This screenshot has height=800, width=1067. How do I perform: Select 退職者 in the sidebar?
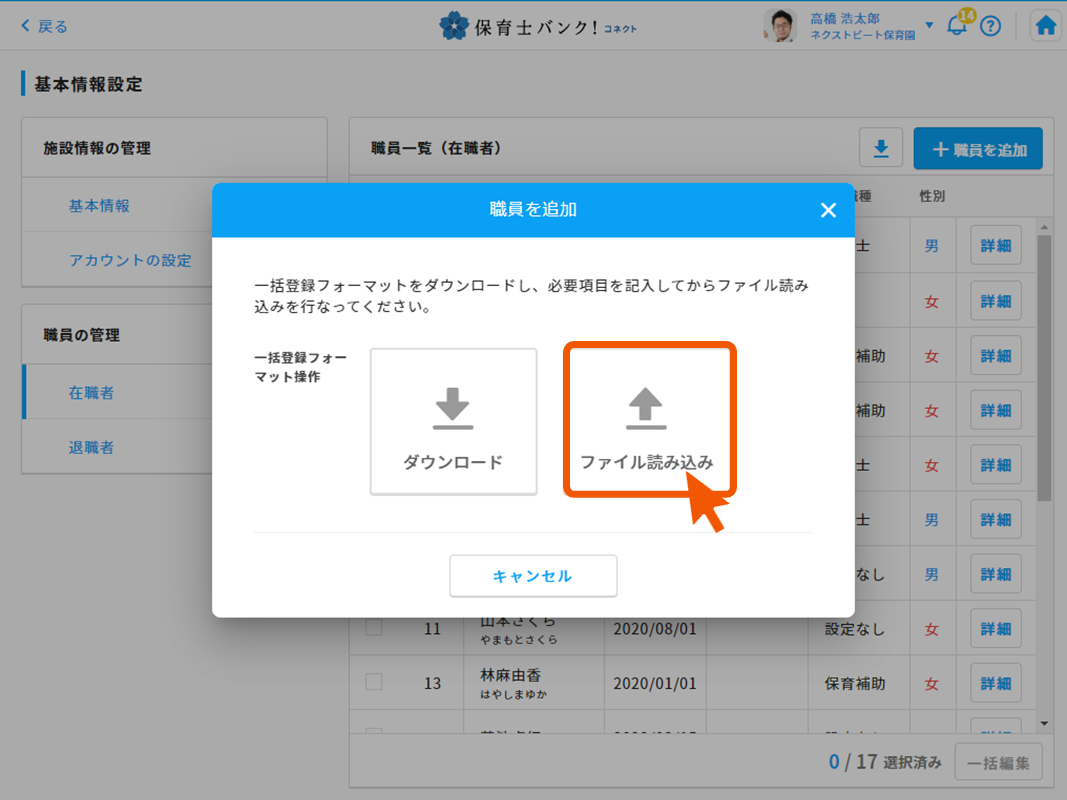click(x=91, y=447)
